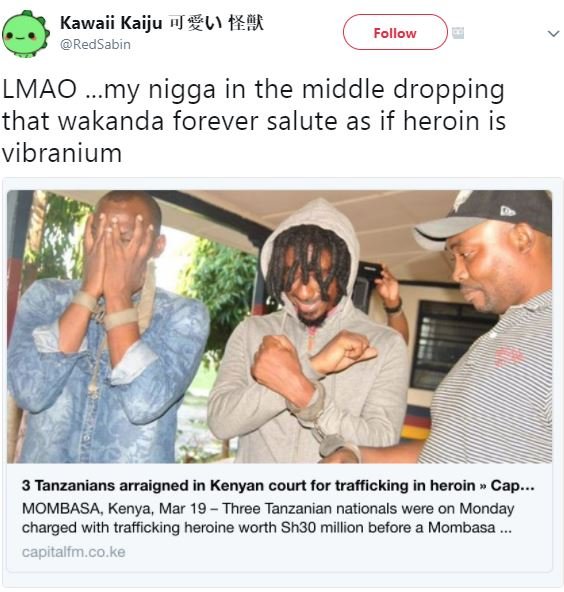Click the word vibranium in the tweet
The image size is (564, 592).
tap(62, 153)
